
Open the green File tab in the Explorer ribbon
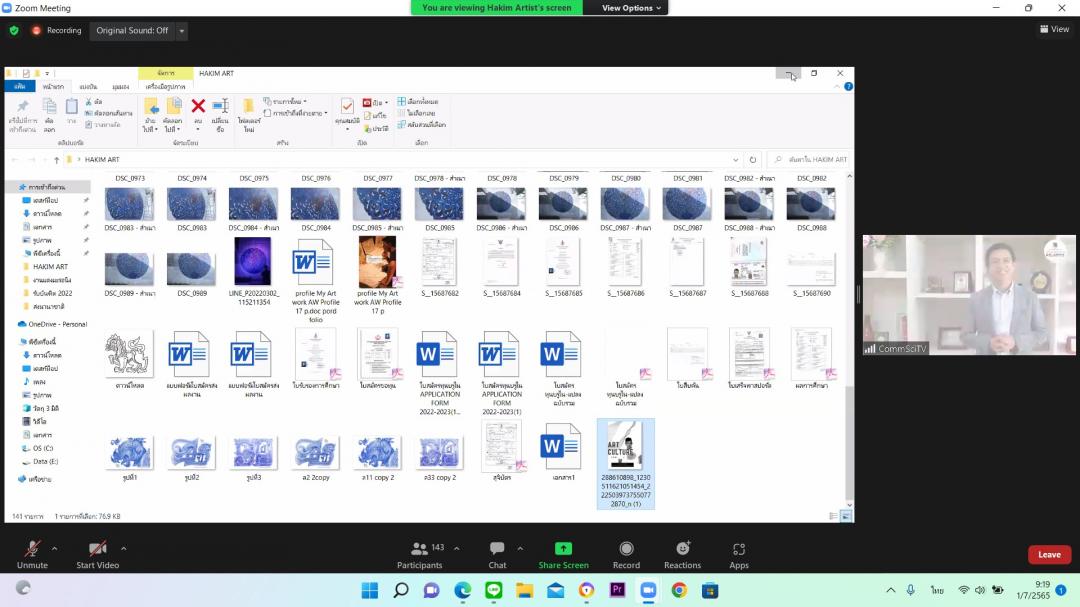(19, 86)
